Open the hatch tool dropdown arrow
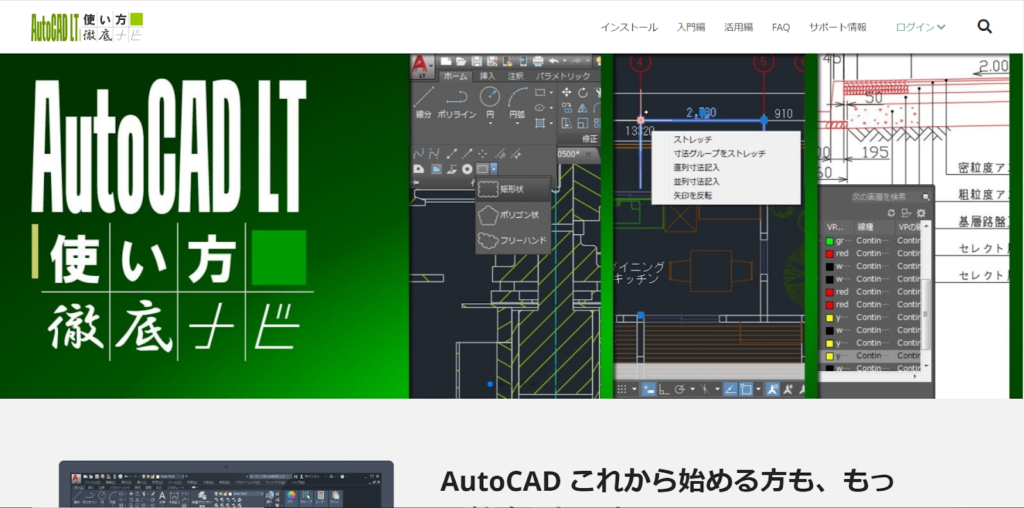1024x508 pixels. [x=551, y=123]
